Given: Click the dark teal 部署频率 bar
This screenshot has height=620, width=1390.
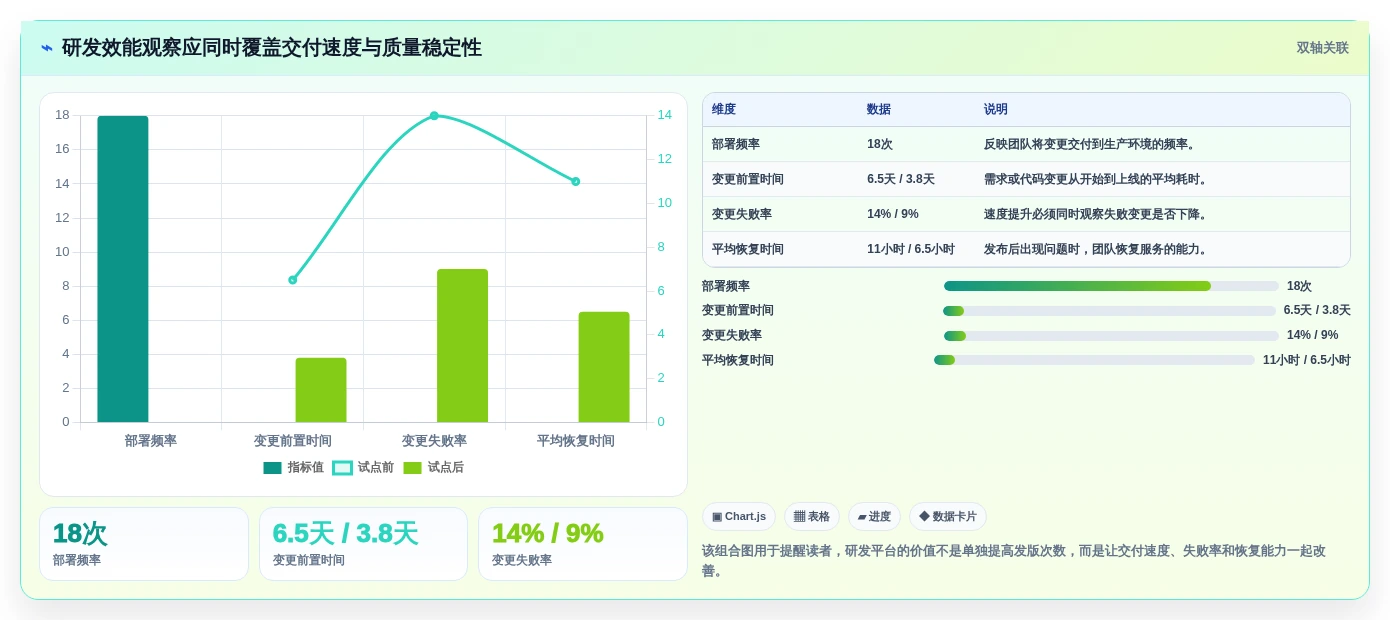Looking at the screenshot, I should [123, 269].
